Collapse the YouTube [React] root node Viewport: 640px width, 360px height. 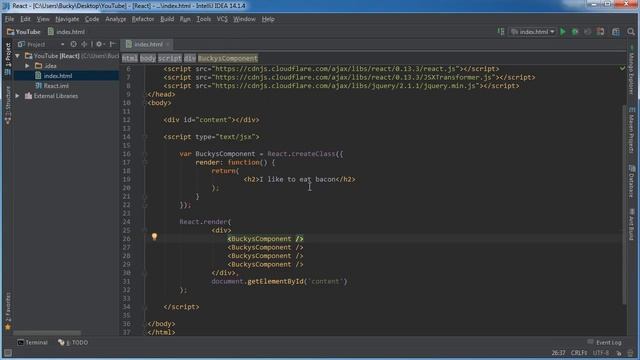(17, 56)
